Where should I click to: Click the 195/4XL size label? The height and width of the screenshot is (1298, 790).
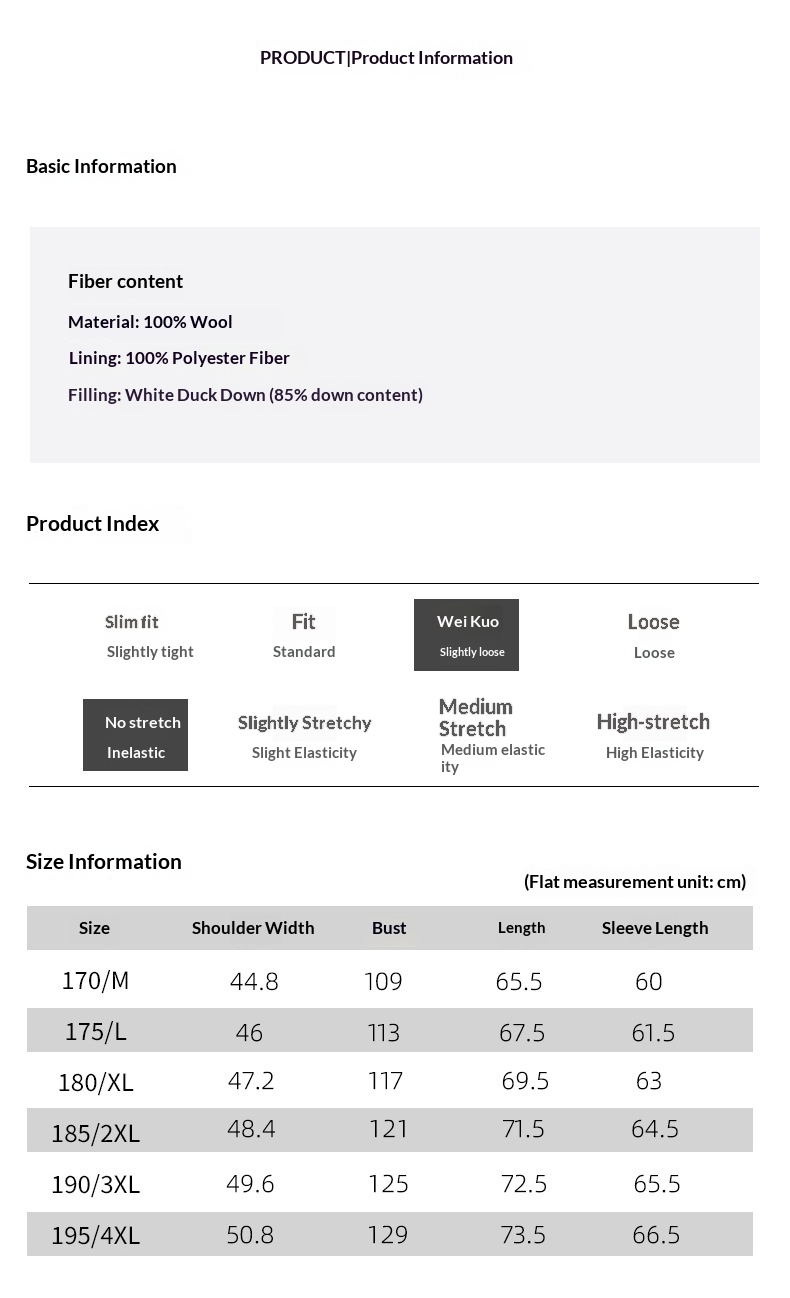coord(96,1236)
